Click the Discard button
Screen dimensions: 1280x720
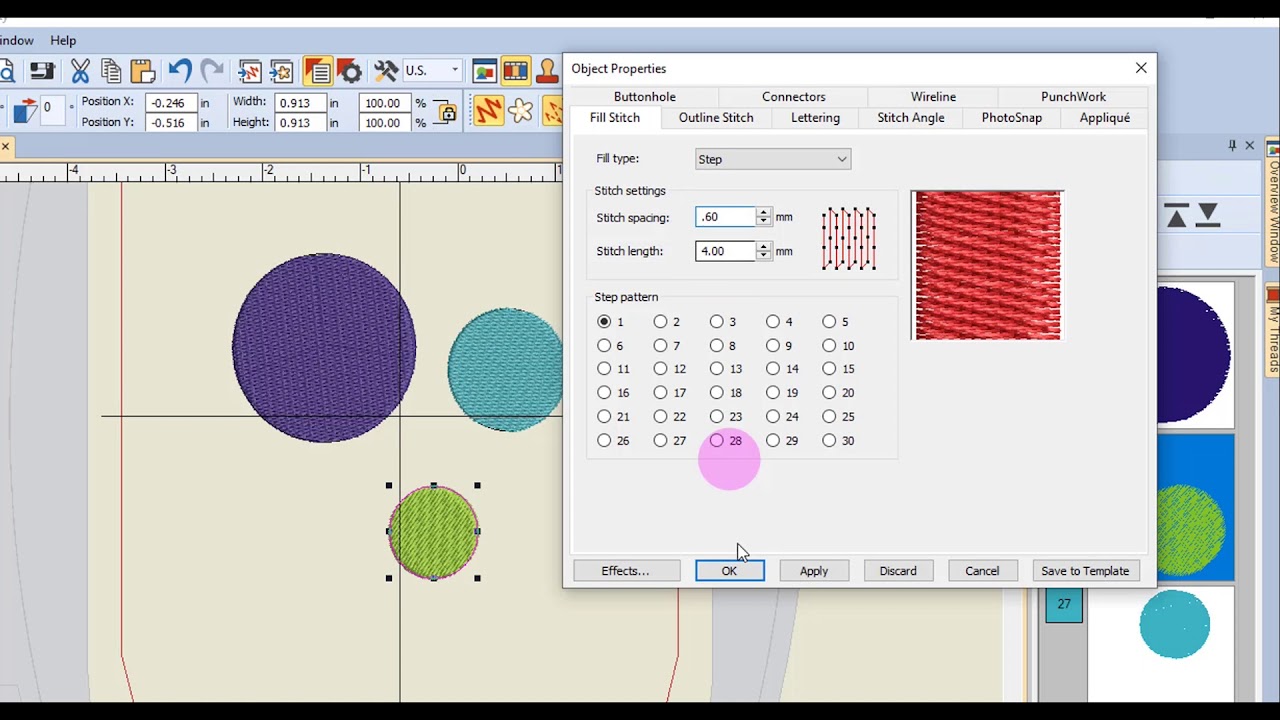click(x=898, y=571)
